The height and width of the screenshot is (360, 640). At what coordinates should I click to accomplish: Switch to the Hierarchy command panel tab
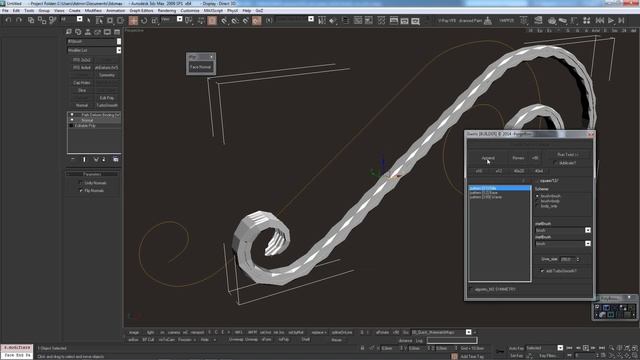(88, 32)
